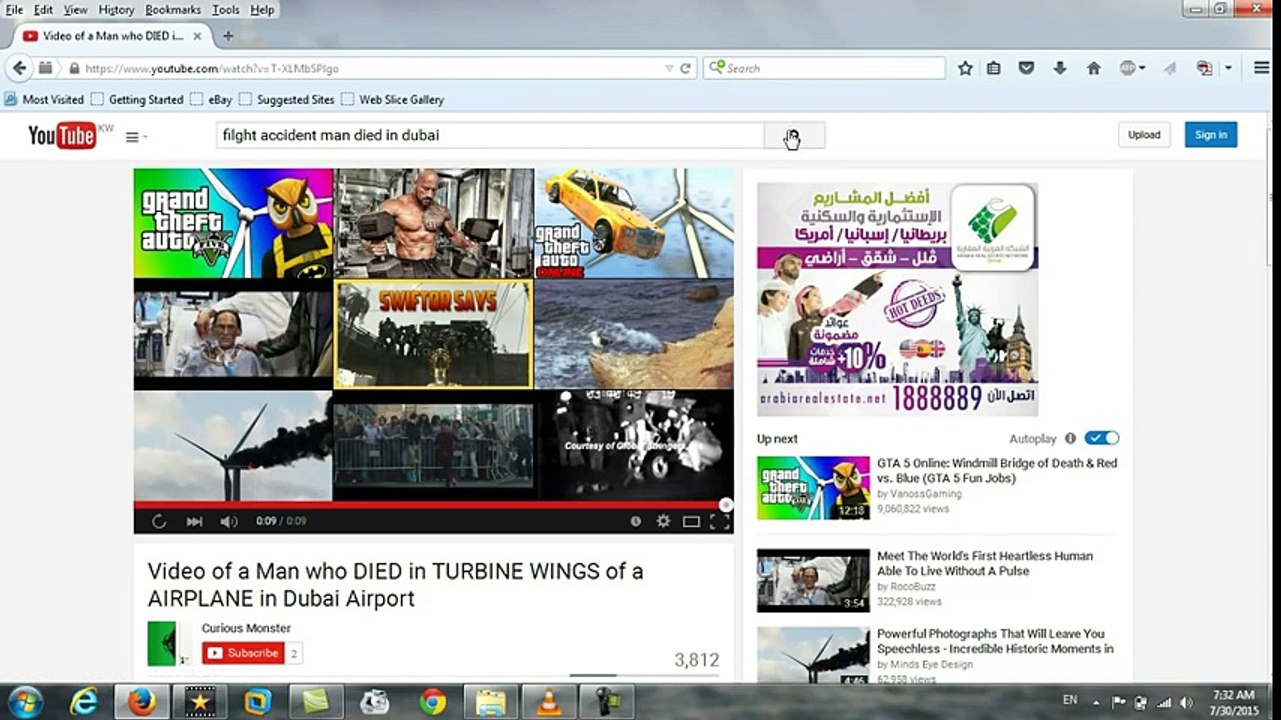The image size is (1281, 720).
Task: Click the YouTube search magnifier button
Action: [x=794, y=135]
